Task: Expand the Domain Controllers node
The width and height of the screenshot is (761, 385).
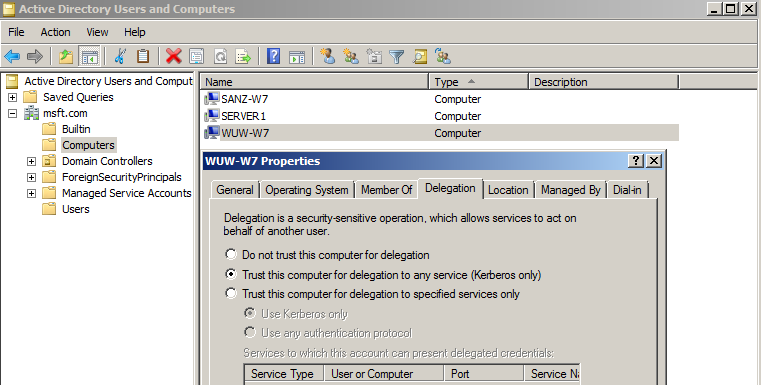Action: click(x=32, y=161)
